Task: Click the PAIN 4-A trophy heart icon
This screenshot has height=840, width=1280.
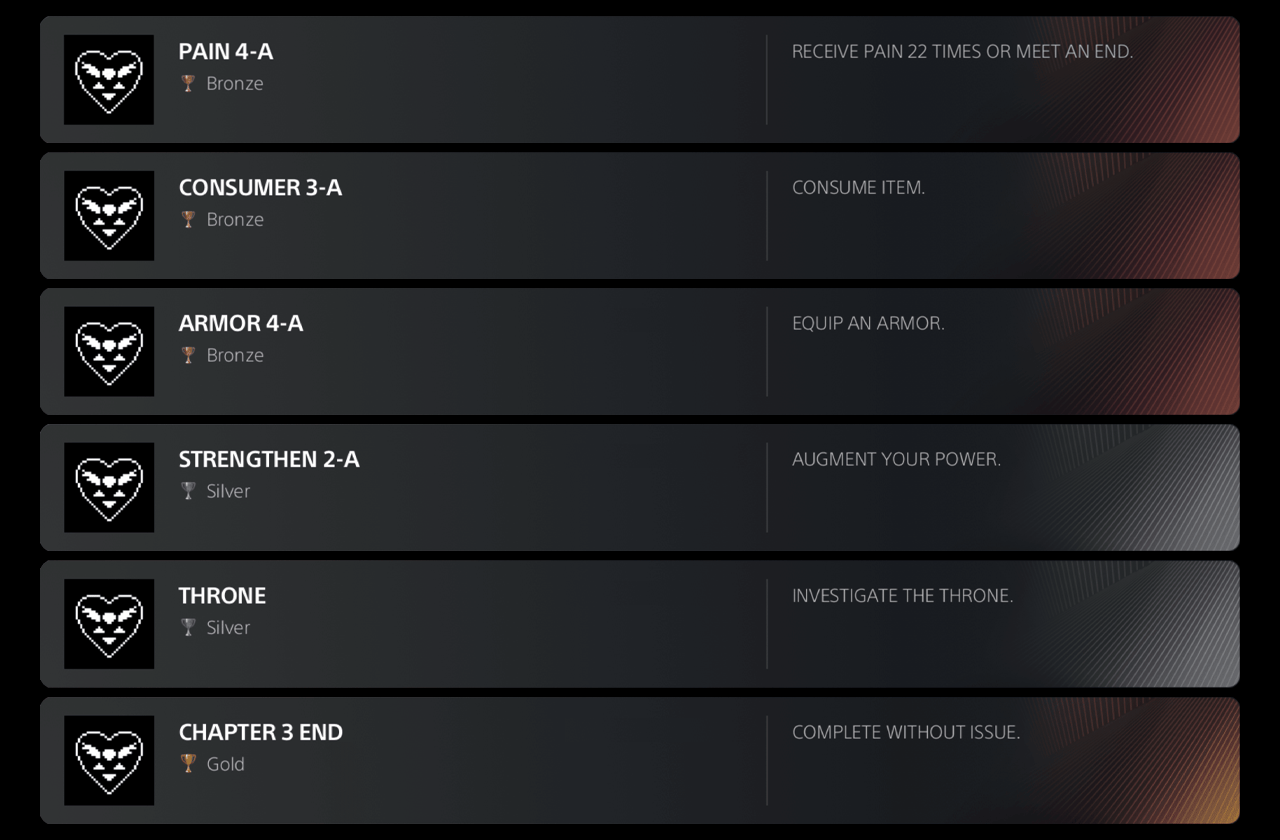Action: [x=109, y=80]
